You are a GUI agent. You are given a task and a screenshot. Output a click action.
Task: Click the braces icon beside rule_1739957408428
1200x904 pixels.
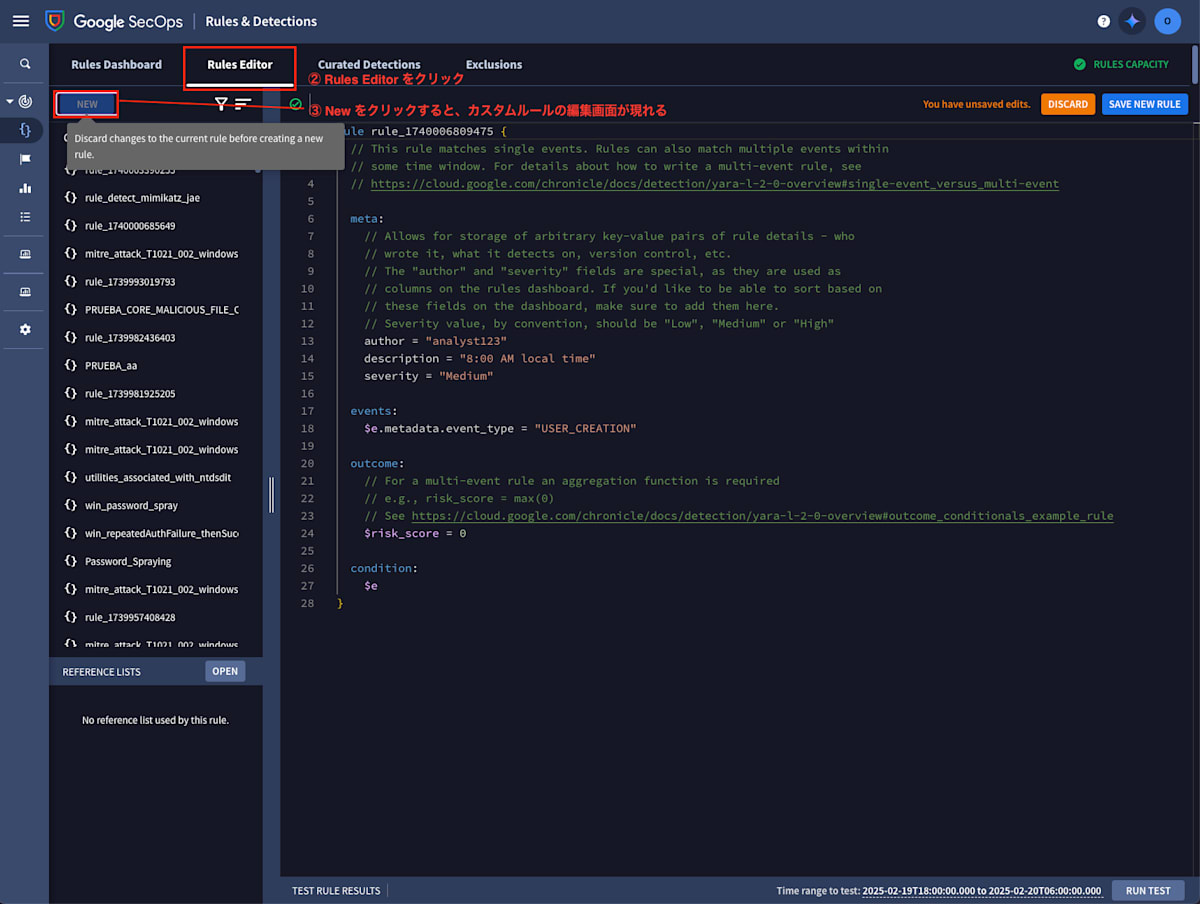(x=71, y=618)
